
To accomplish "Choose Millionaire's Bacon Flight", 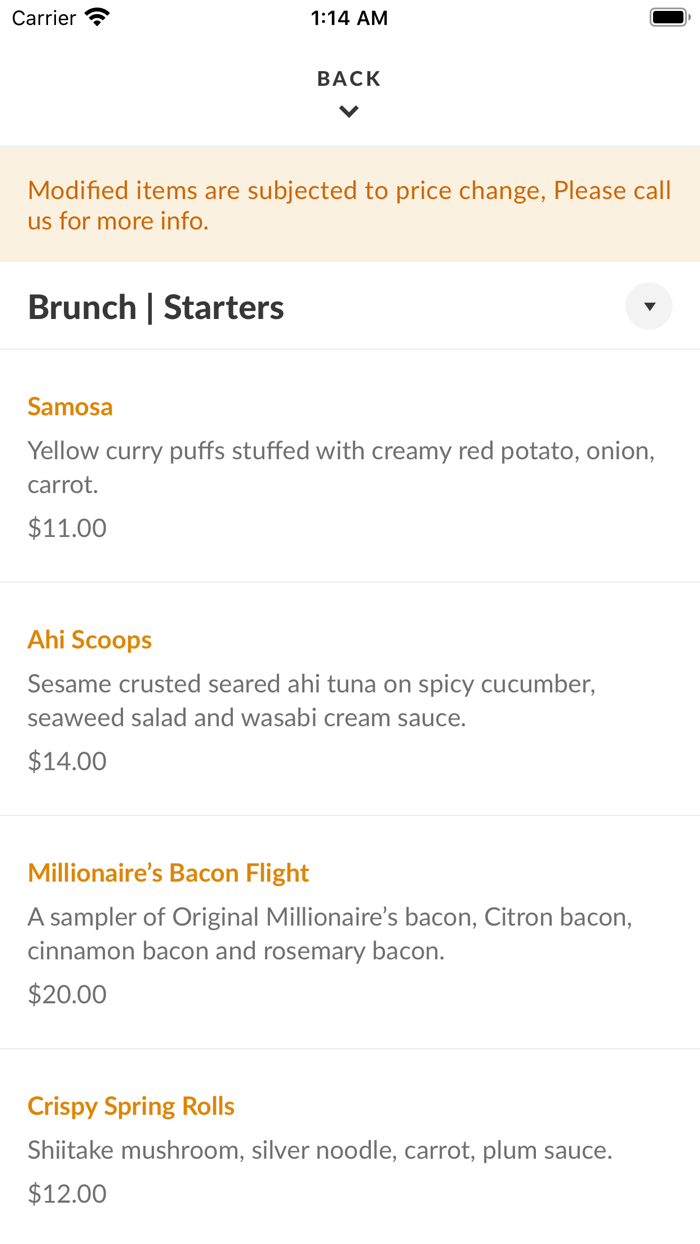I will pos(168,873).
